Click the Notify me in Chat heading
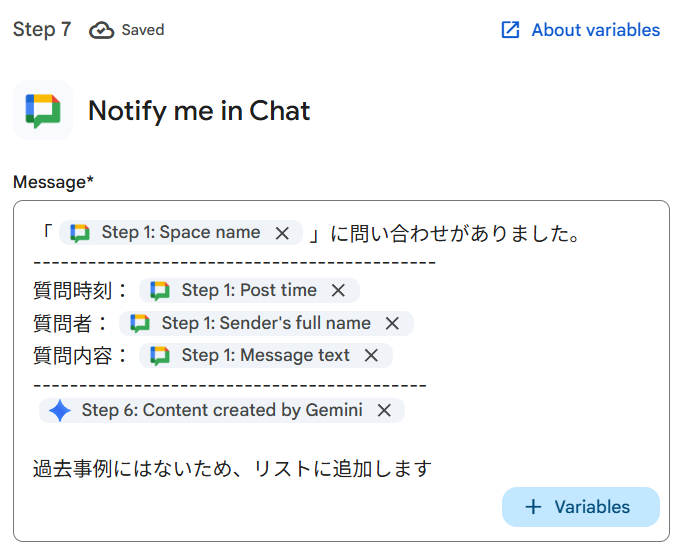The image size is (692, 560). (x=199, y=110)
